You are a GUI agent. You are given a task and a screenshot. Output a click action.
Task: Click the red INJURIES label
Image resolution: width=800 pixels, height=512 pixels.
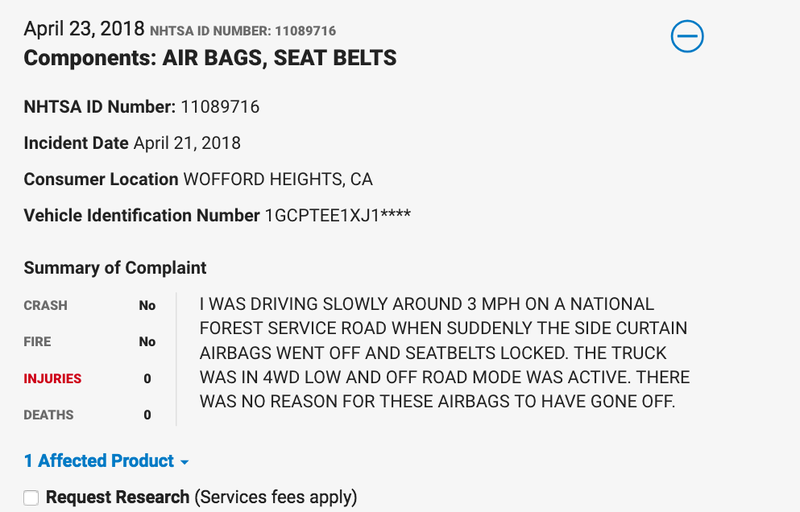53,378
